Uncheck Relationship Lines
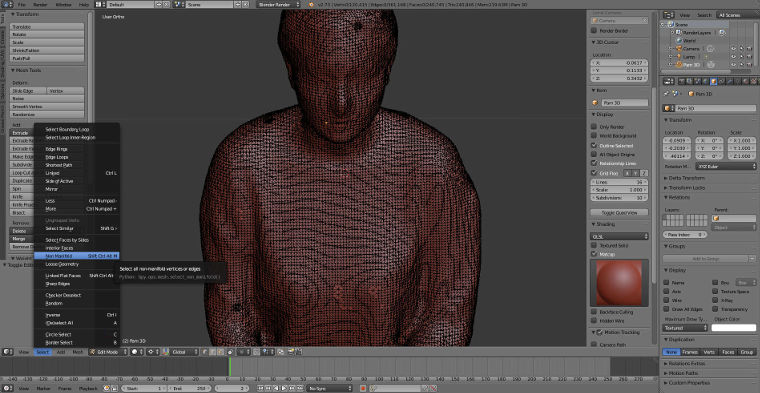The width and height of the screenshot is (760, 393). pos(594,163)
